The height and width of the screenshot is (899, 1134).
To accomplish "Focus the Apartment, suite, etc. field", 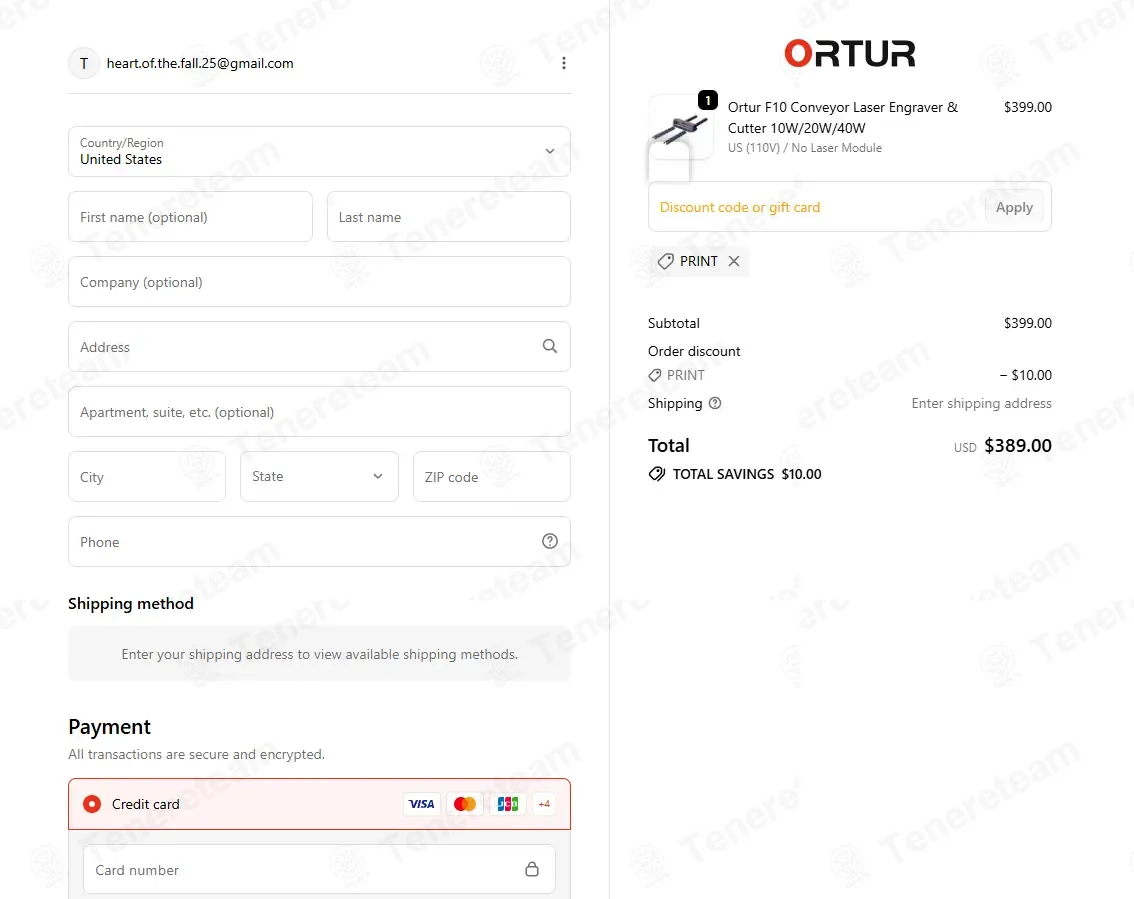I will (319, 412).
